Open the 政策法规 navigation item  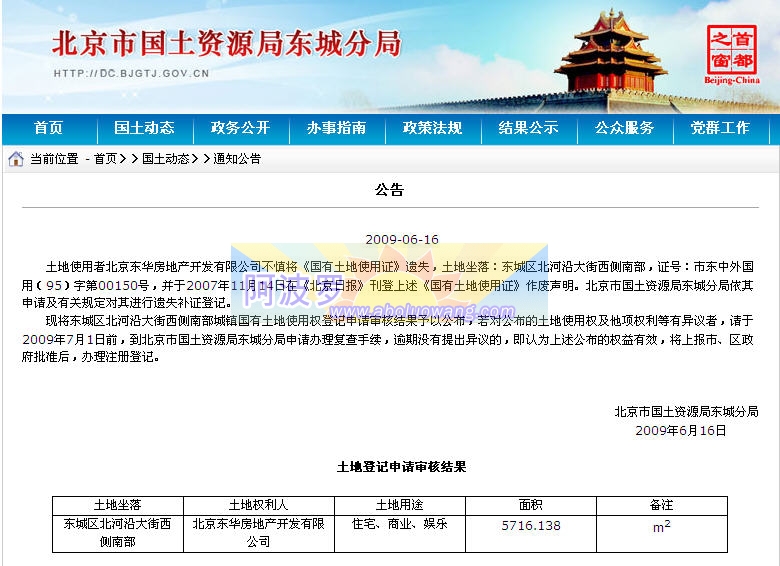click(x=432, y=128)
